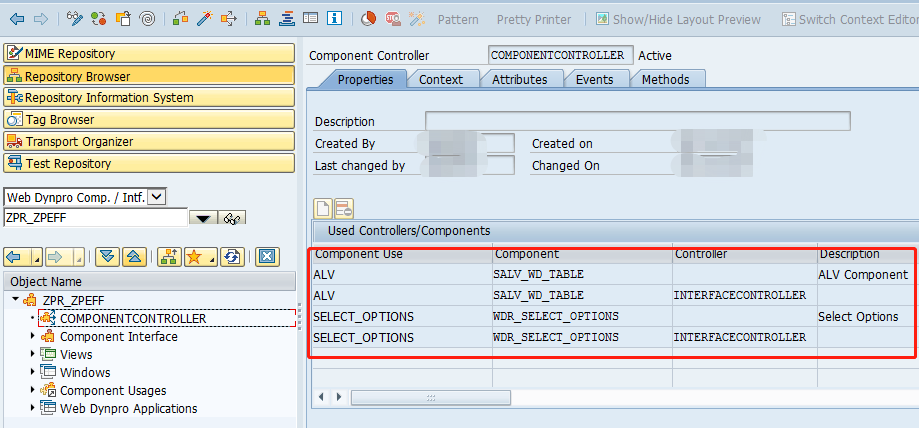Click the first WDR_SELECT_OPTIONS cell
This screenshot has height=428, width=919.
point(582,317)
